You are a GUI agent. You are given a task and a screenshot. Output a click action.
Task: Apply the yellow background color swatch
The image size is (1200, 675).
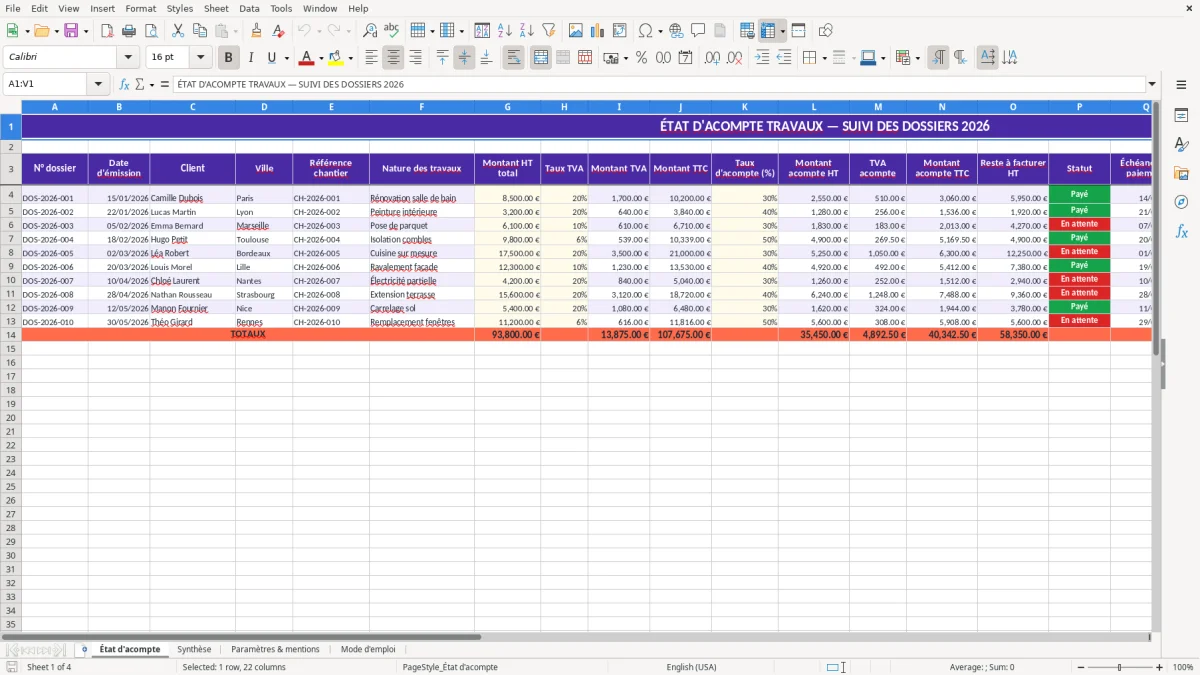[x=336, y=58]
